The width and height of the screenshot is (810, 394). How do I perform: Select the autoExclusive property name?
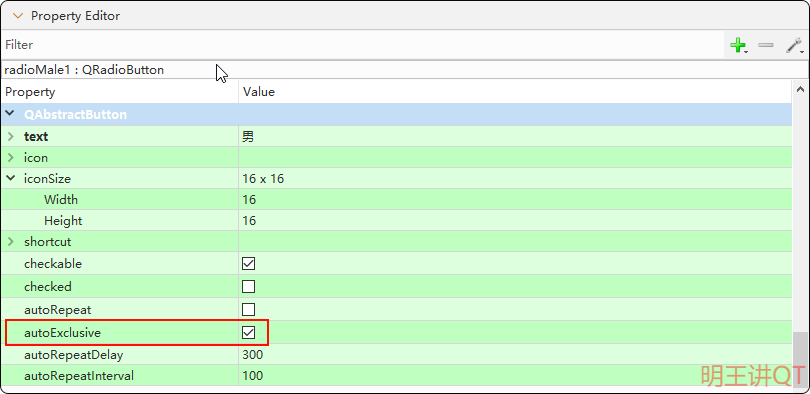63,333
